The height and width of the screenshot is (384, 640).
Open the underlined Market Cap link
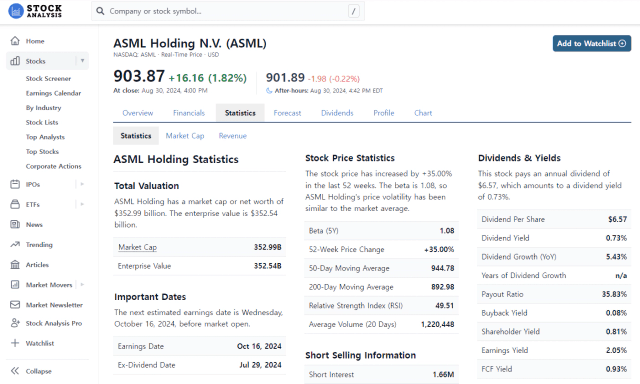[138, 247]
